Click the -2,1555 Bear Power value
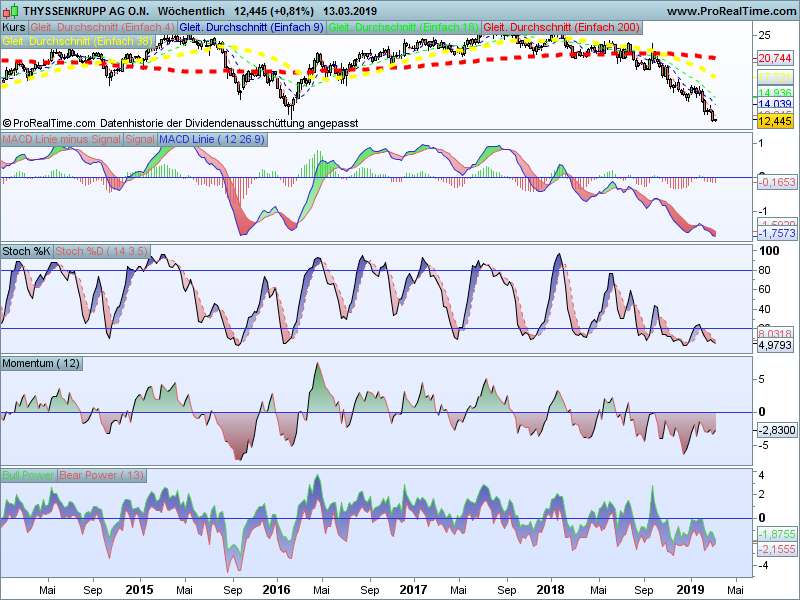The image size is (800, 600). (x=777, y=549)
